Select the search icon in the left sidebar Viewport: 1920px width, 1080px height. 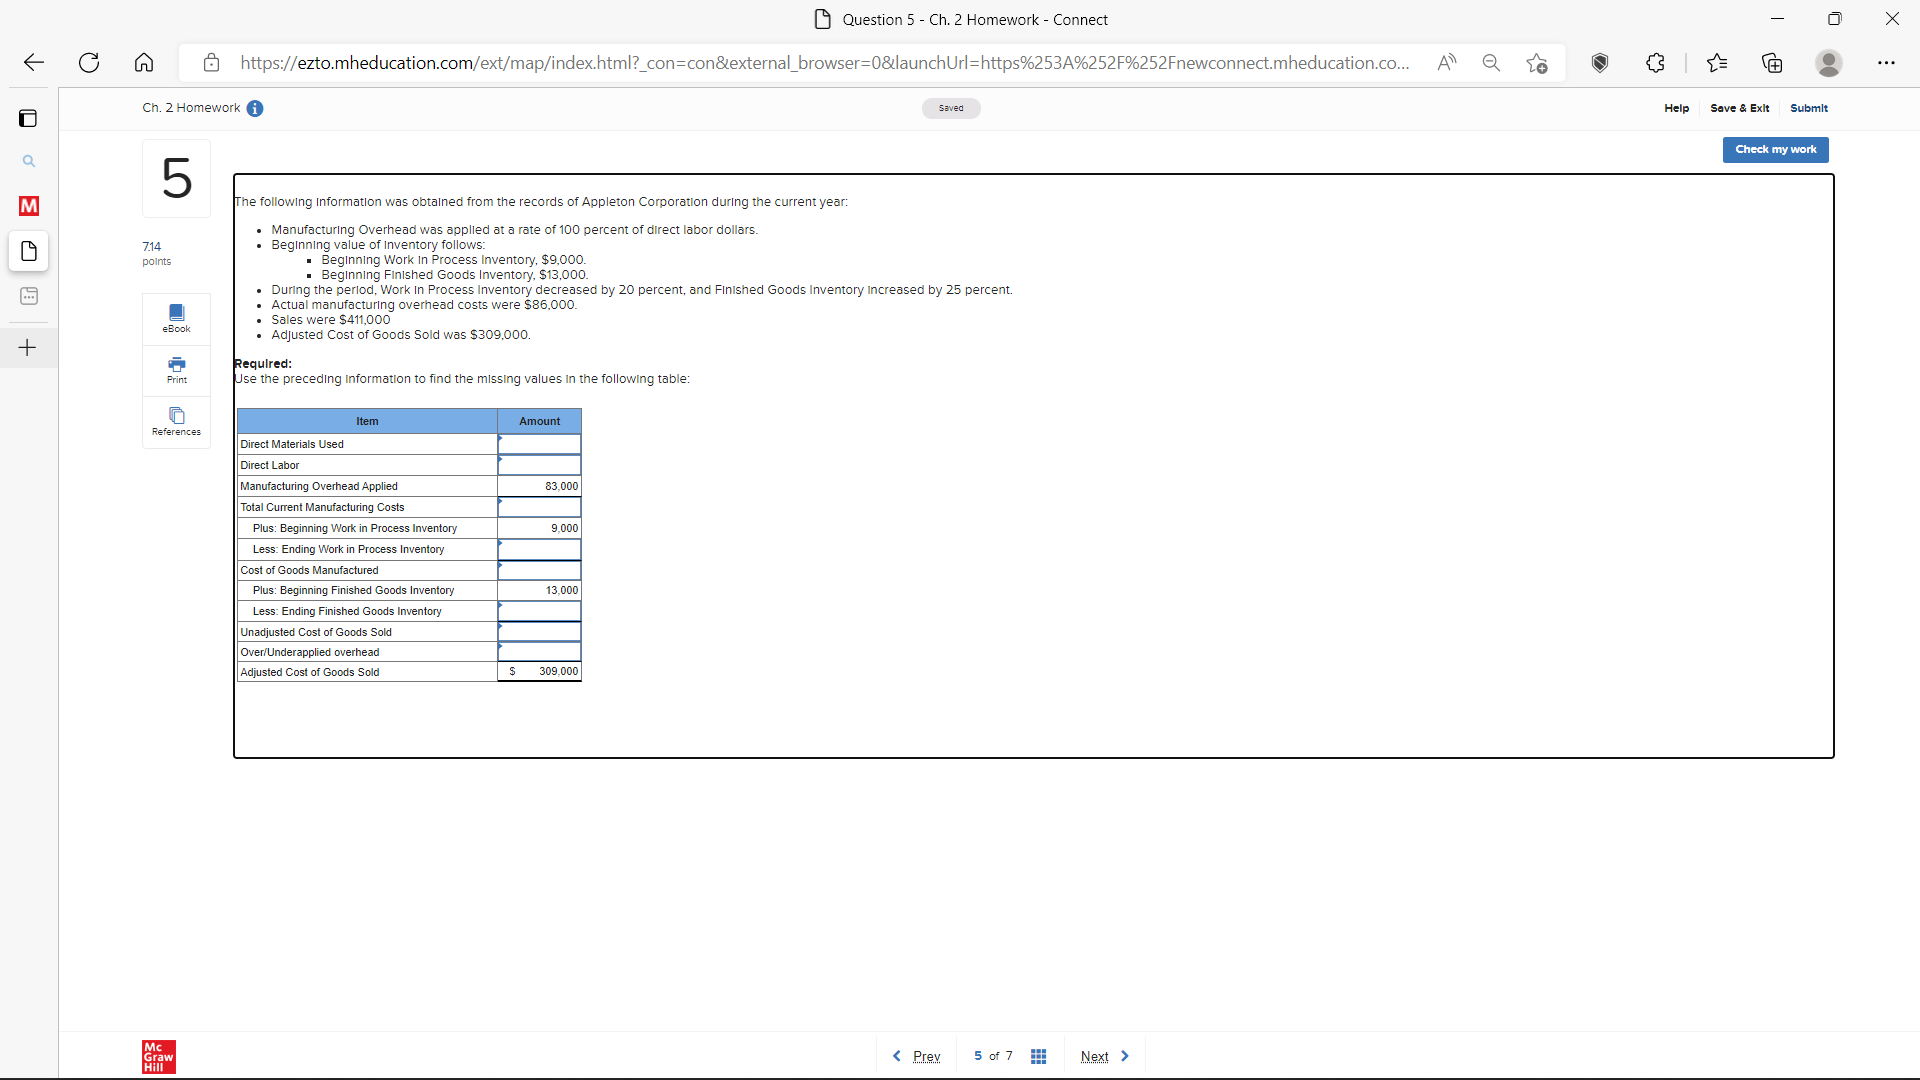click(x=28, y=160)
